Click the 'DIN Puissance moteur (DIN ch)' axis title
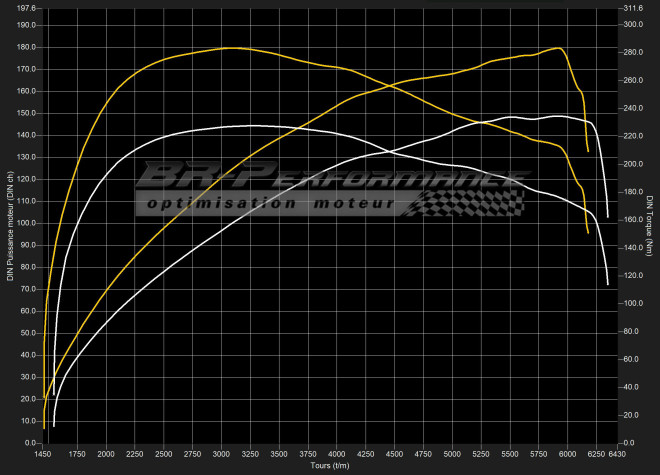This screenshot has width=660, height=475. 9,226
